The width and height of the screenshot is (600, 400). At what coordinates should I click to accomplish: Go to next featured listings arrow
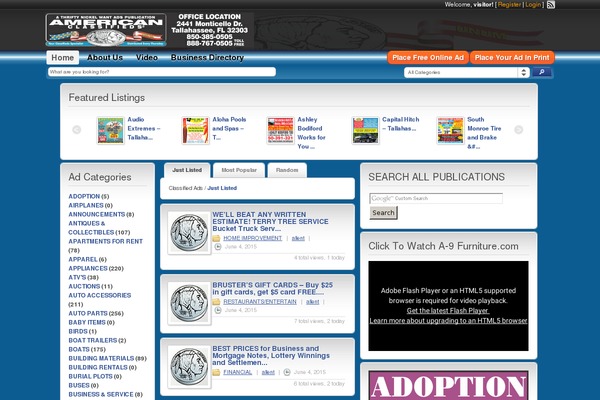[x=518, y=130]
